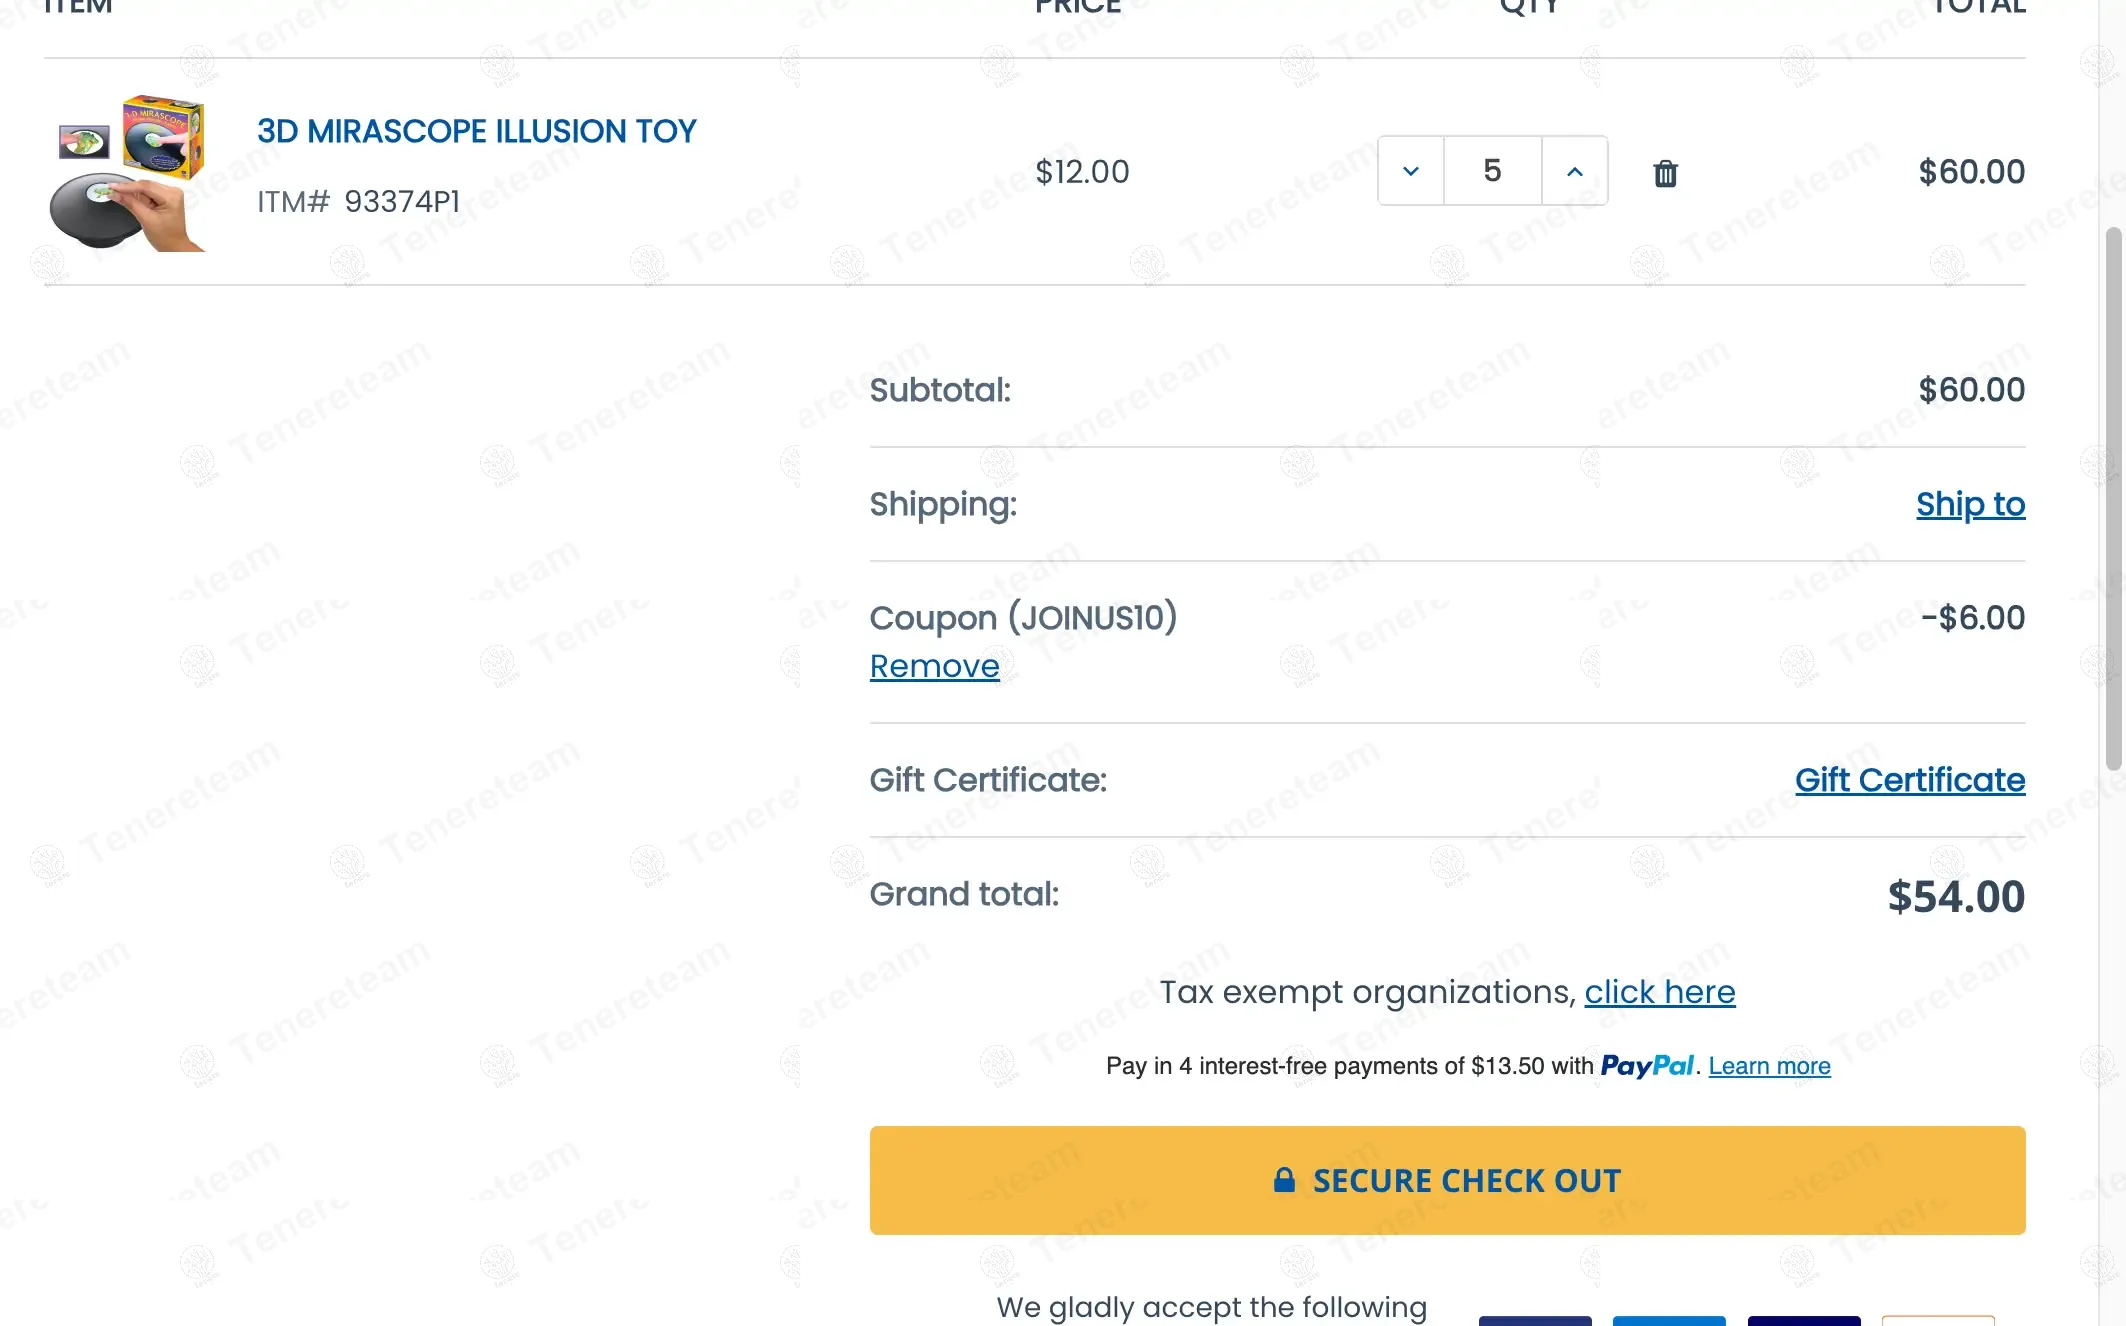Delete the Mirascope toy from the cart

(x=1665, y=173)
